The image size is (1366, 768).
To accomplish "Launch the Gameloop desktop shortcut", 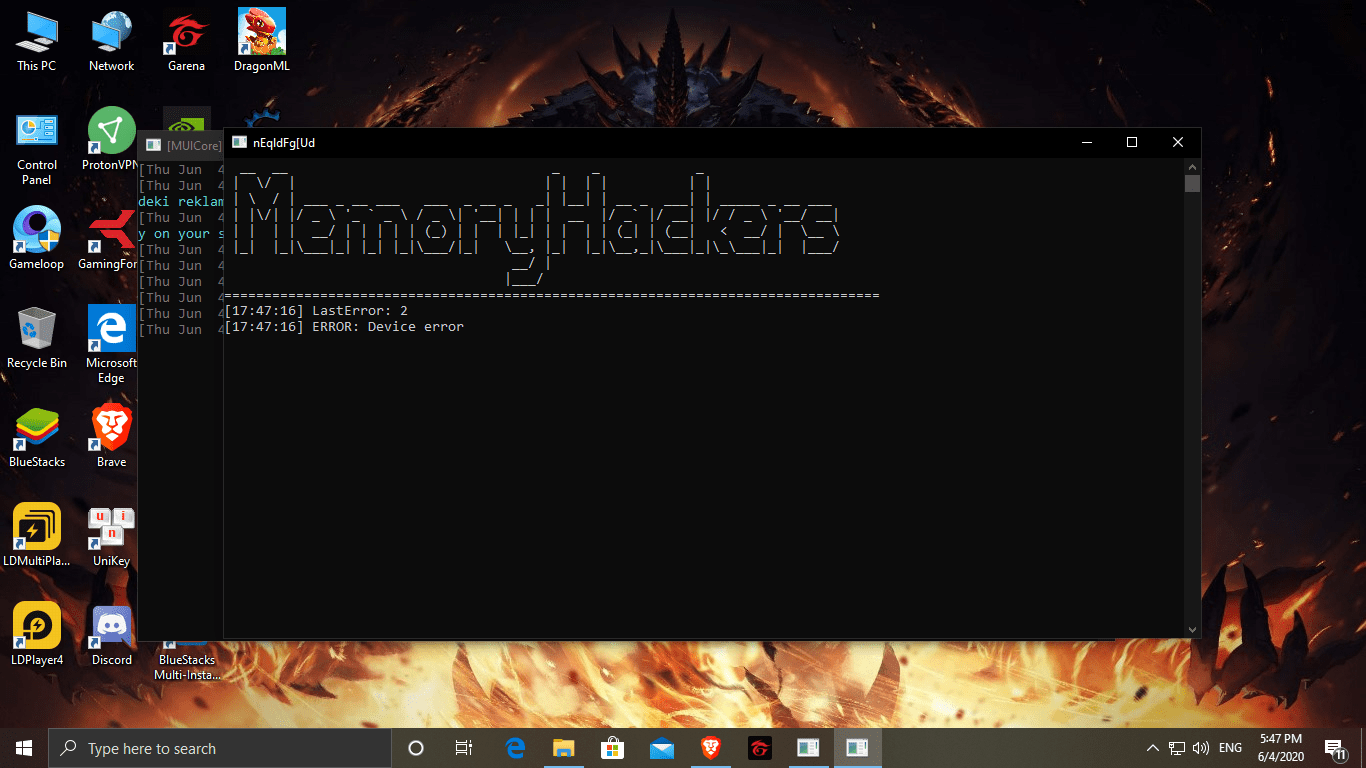I will pyautogui.click(x=37, y=239).
